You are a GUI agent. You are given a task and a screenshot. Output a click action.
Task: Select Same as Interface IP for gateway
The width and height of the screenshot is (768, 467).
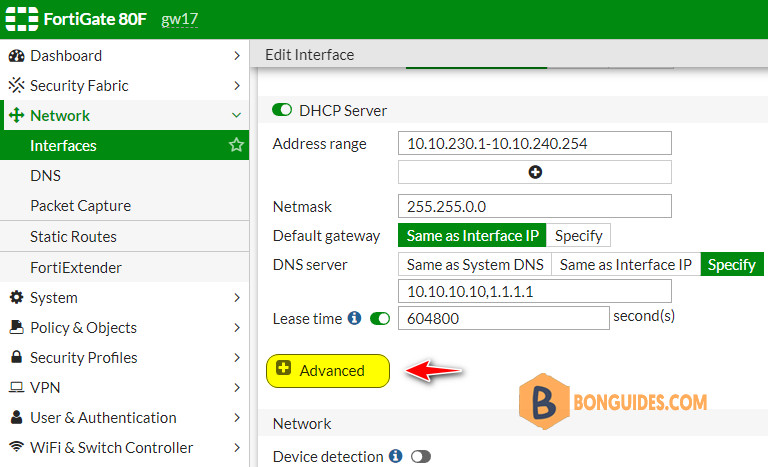pos(472,236)
